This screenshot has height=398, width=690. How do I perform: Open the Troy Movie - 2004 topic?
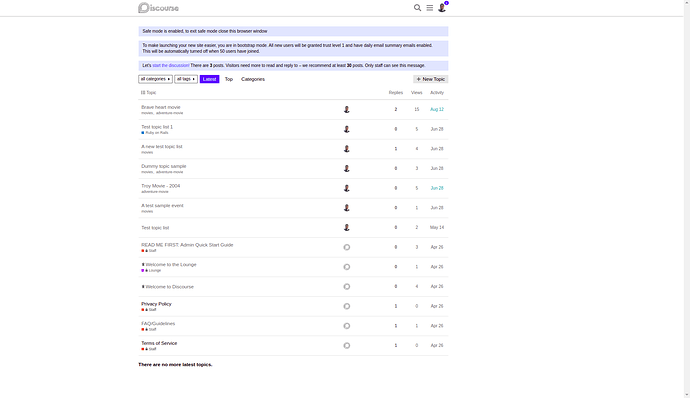[x=161, y=186]
